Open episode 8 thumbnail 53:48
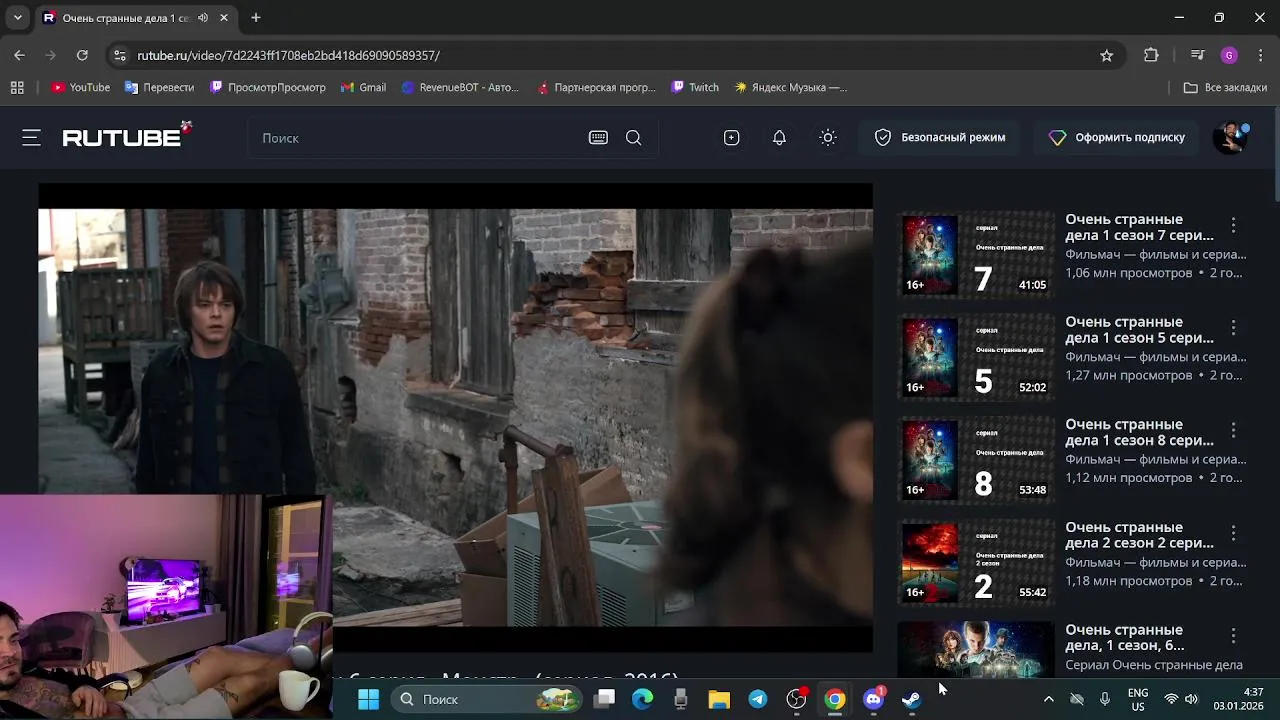This screenshot has width=1280, height=720. (976, 460)
